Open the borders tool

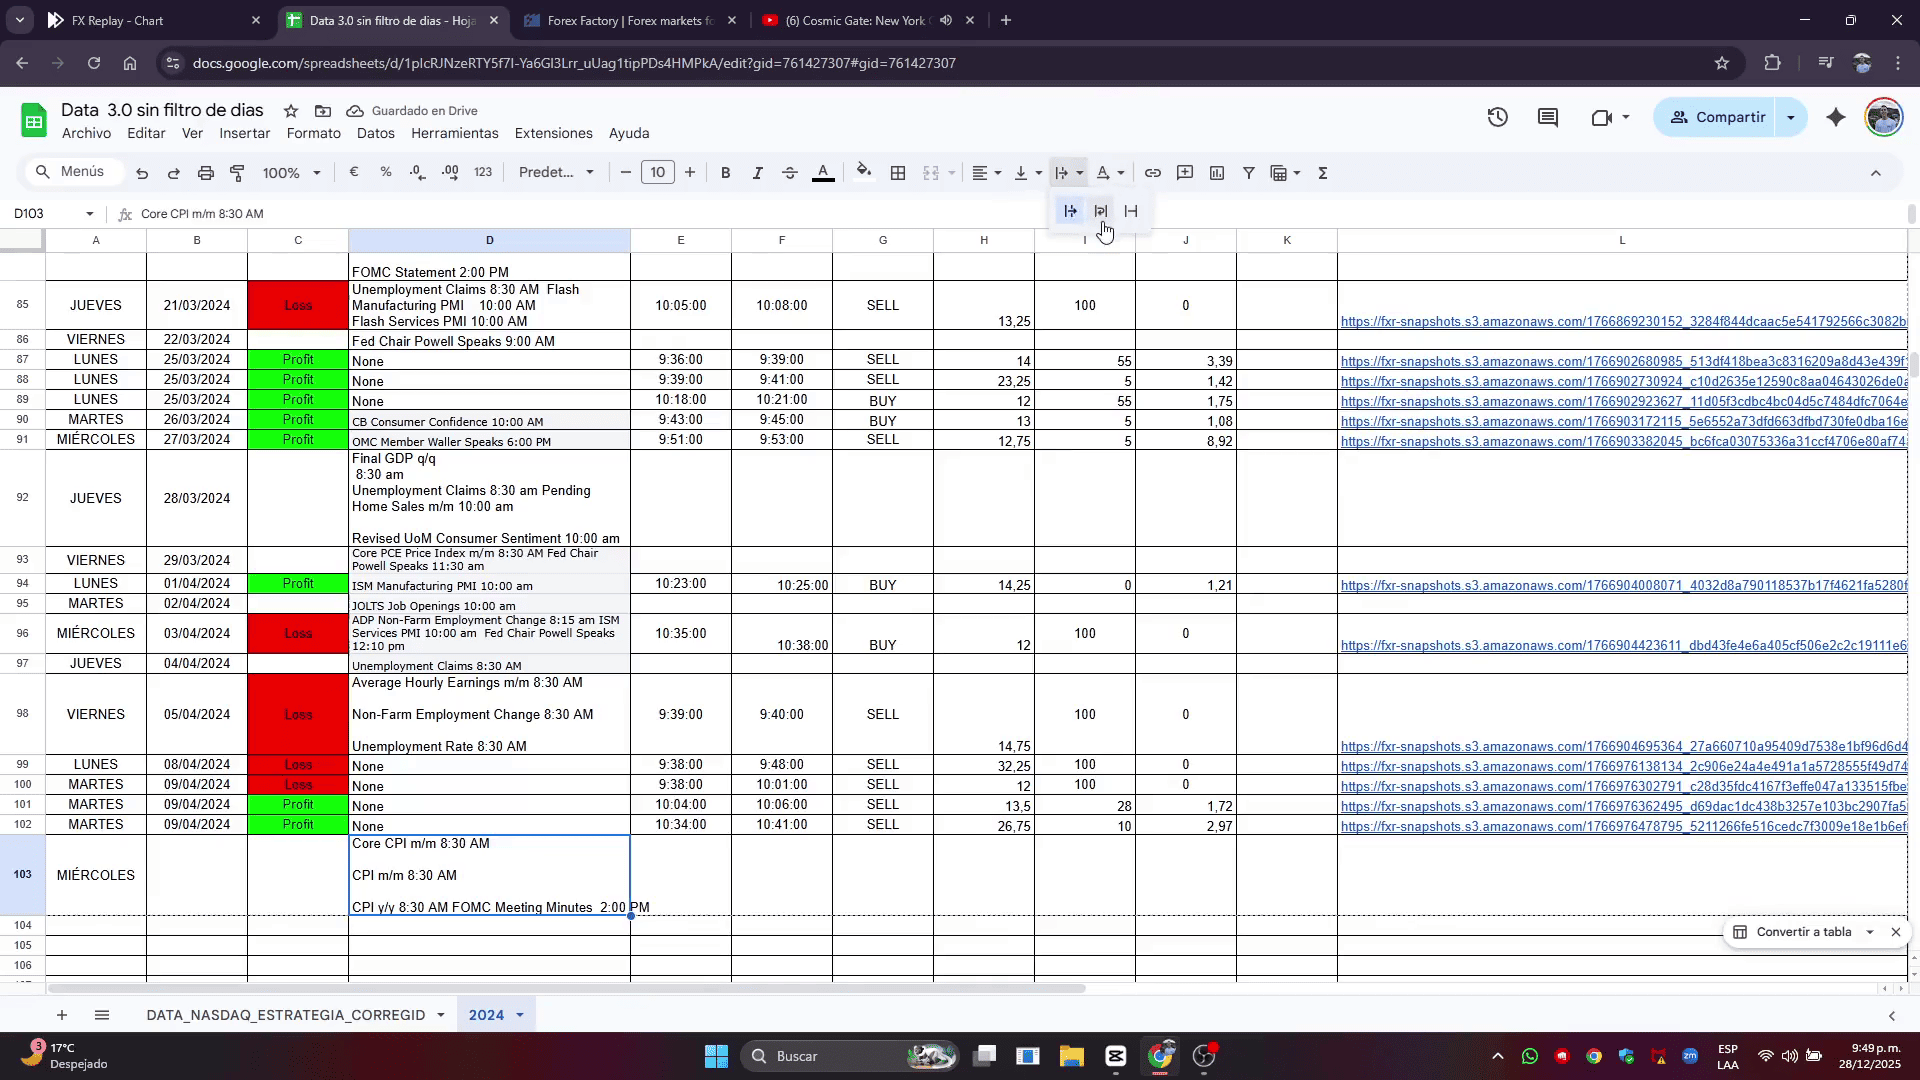(x=898, y=173)
